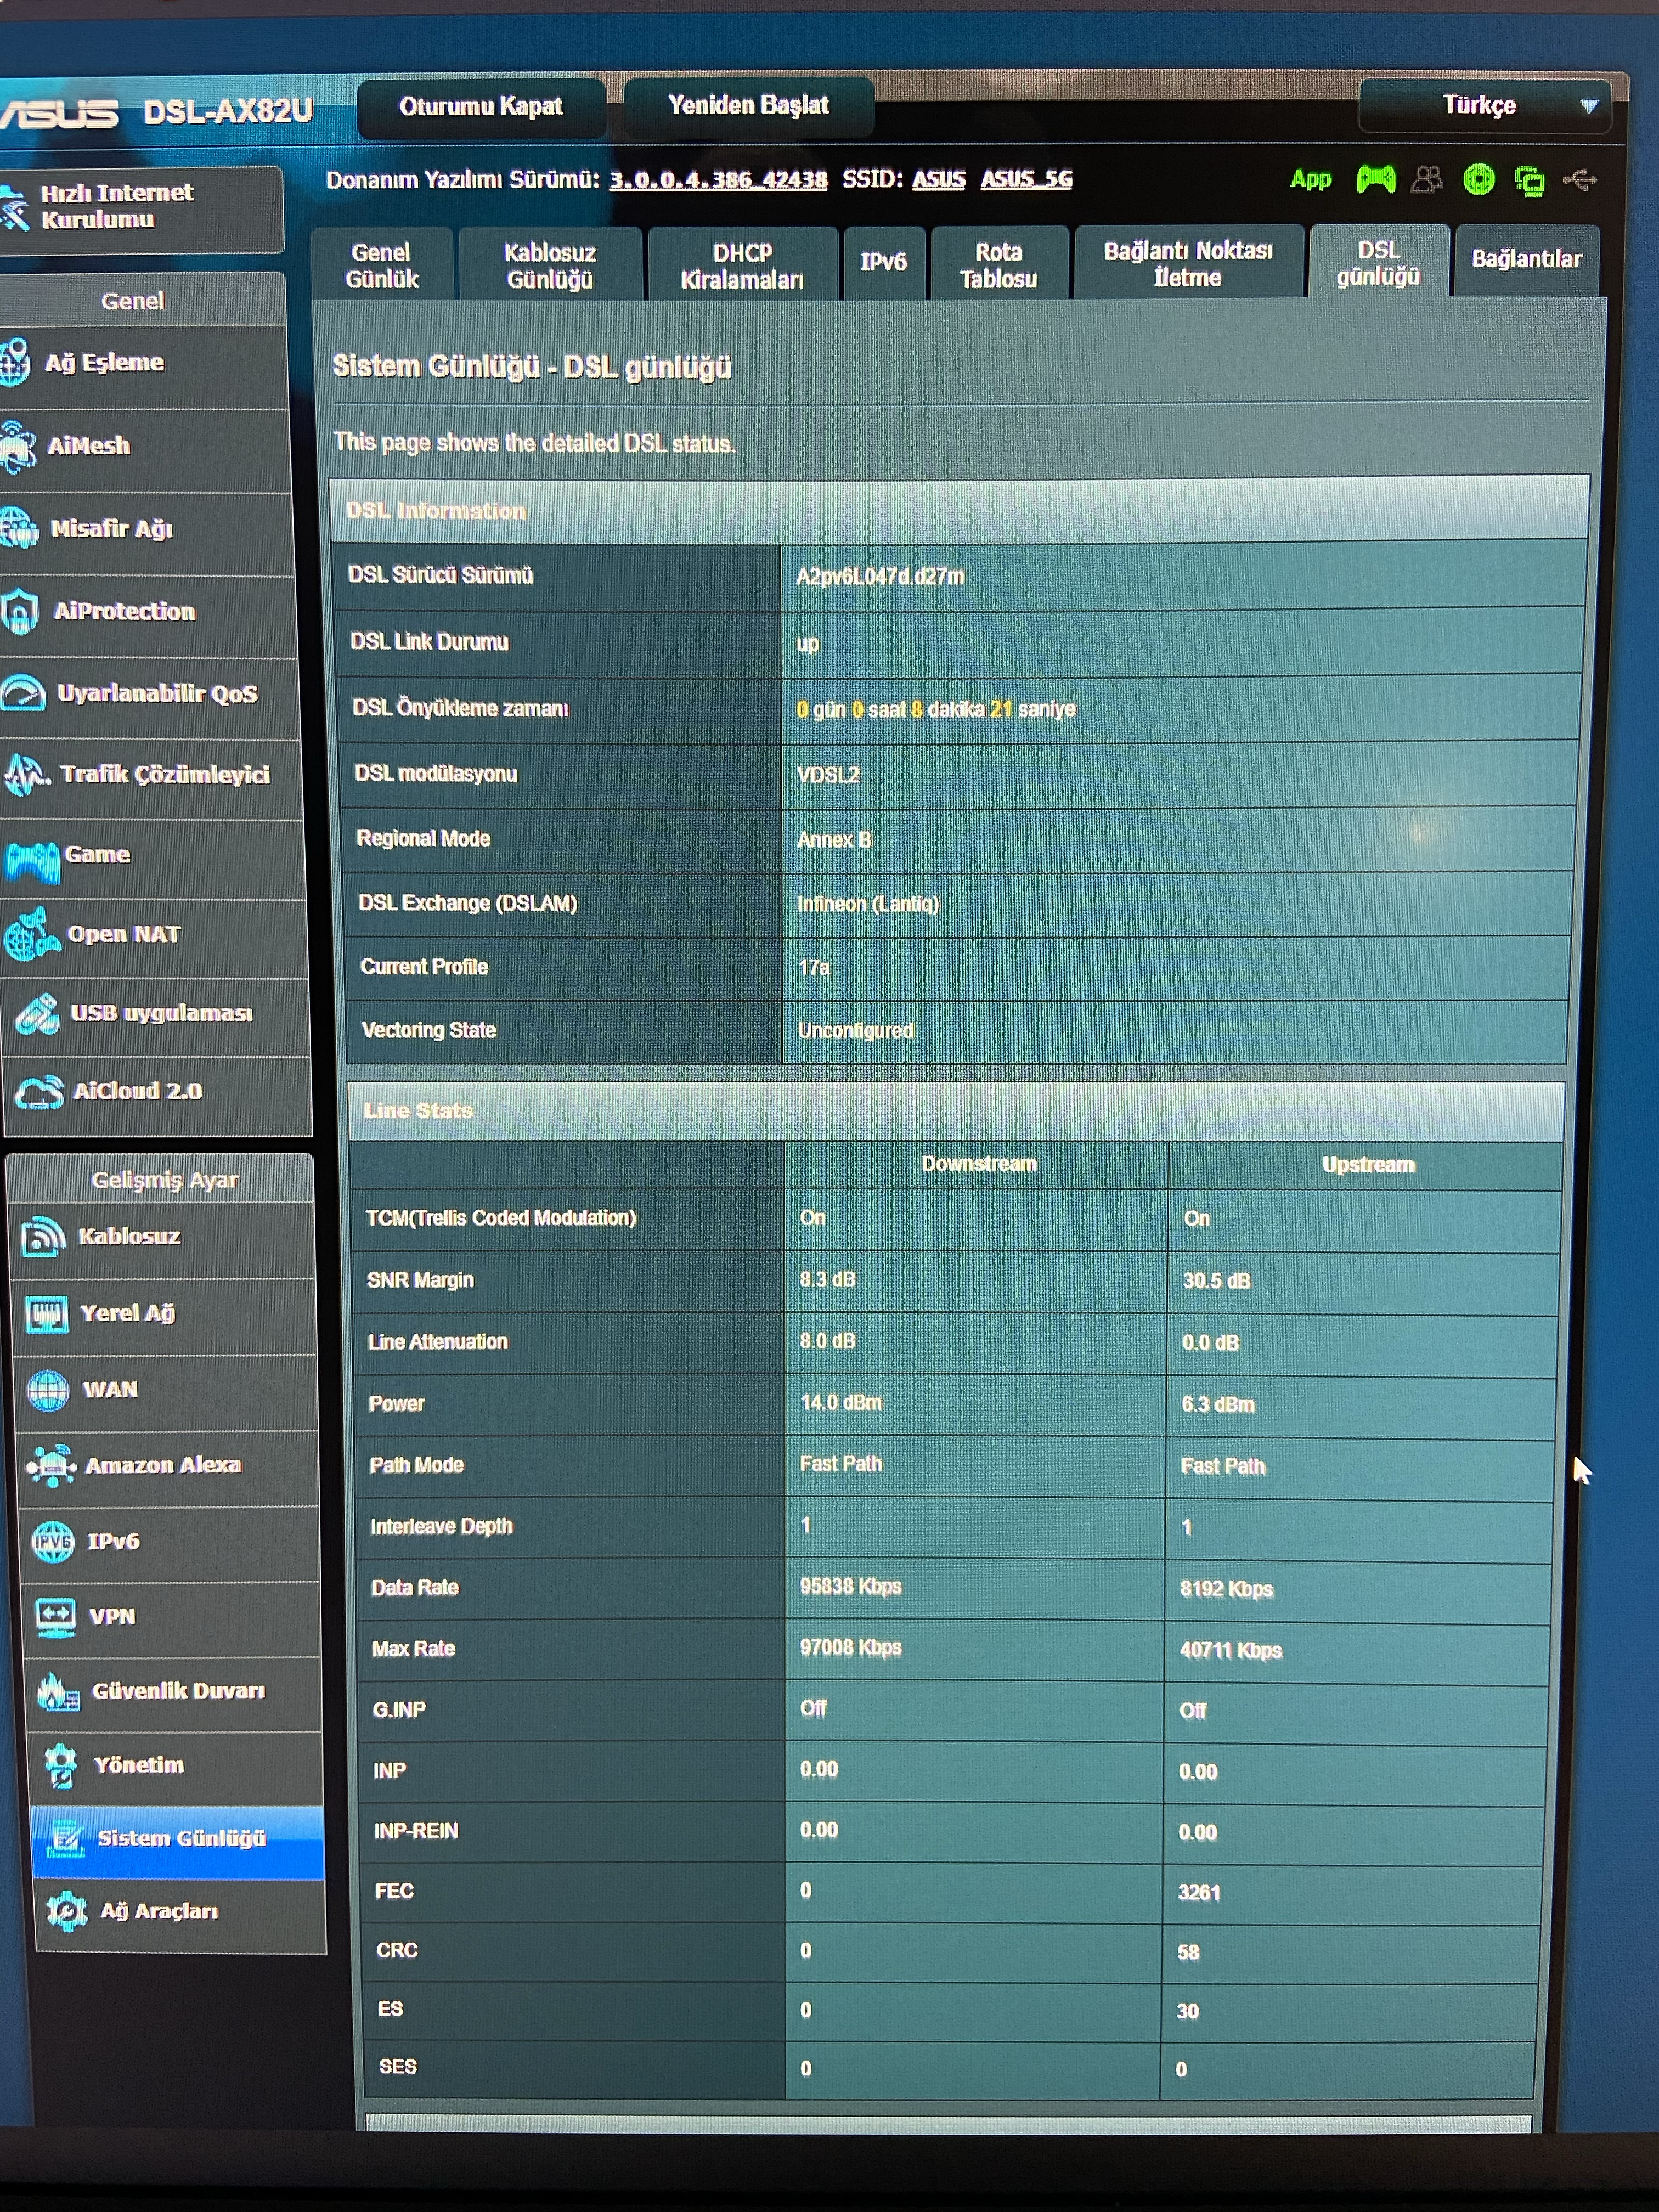Click the green App link
The image size is (1659, 2212).
(x=1310, y=180)
